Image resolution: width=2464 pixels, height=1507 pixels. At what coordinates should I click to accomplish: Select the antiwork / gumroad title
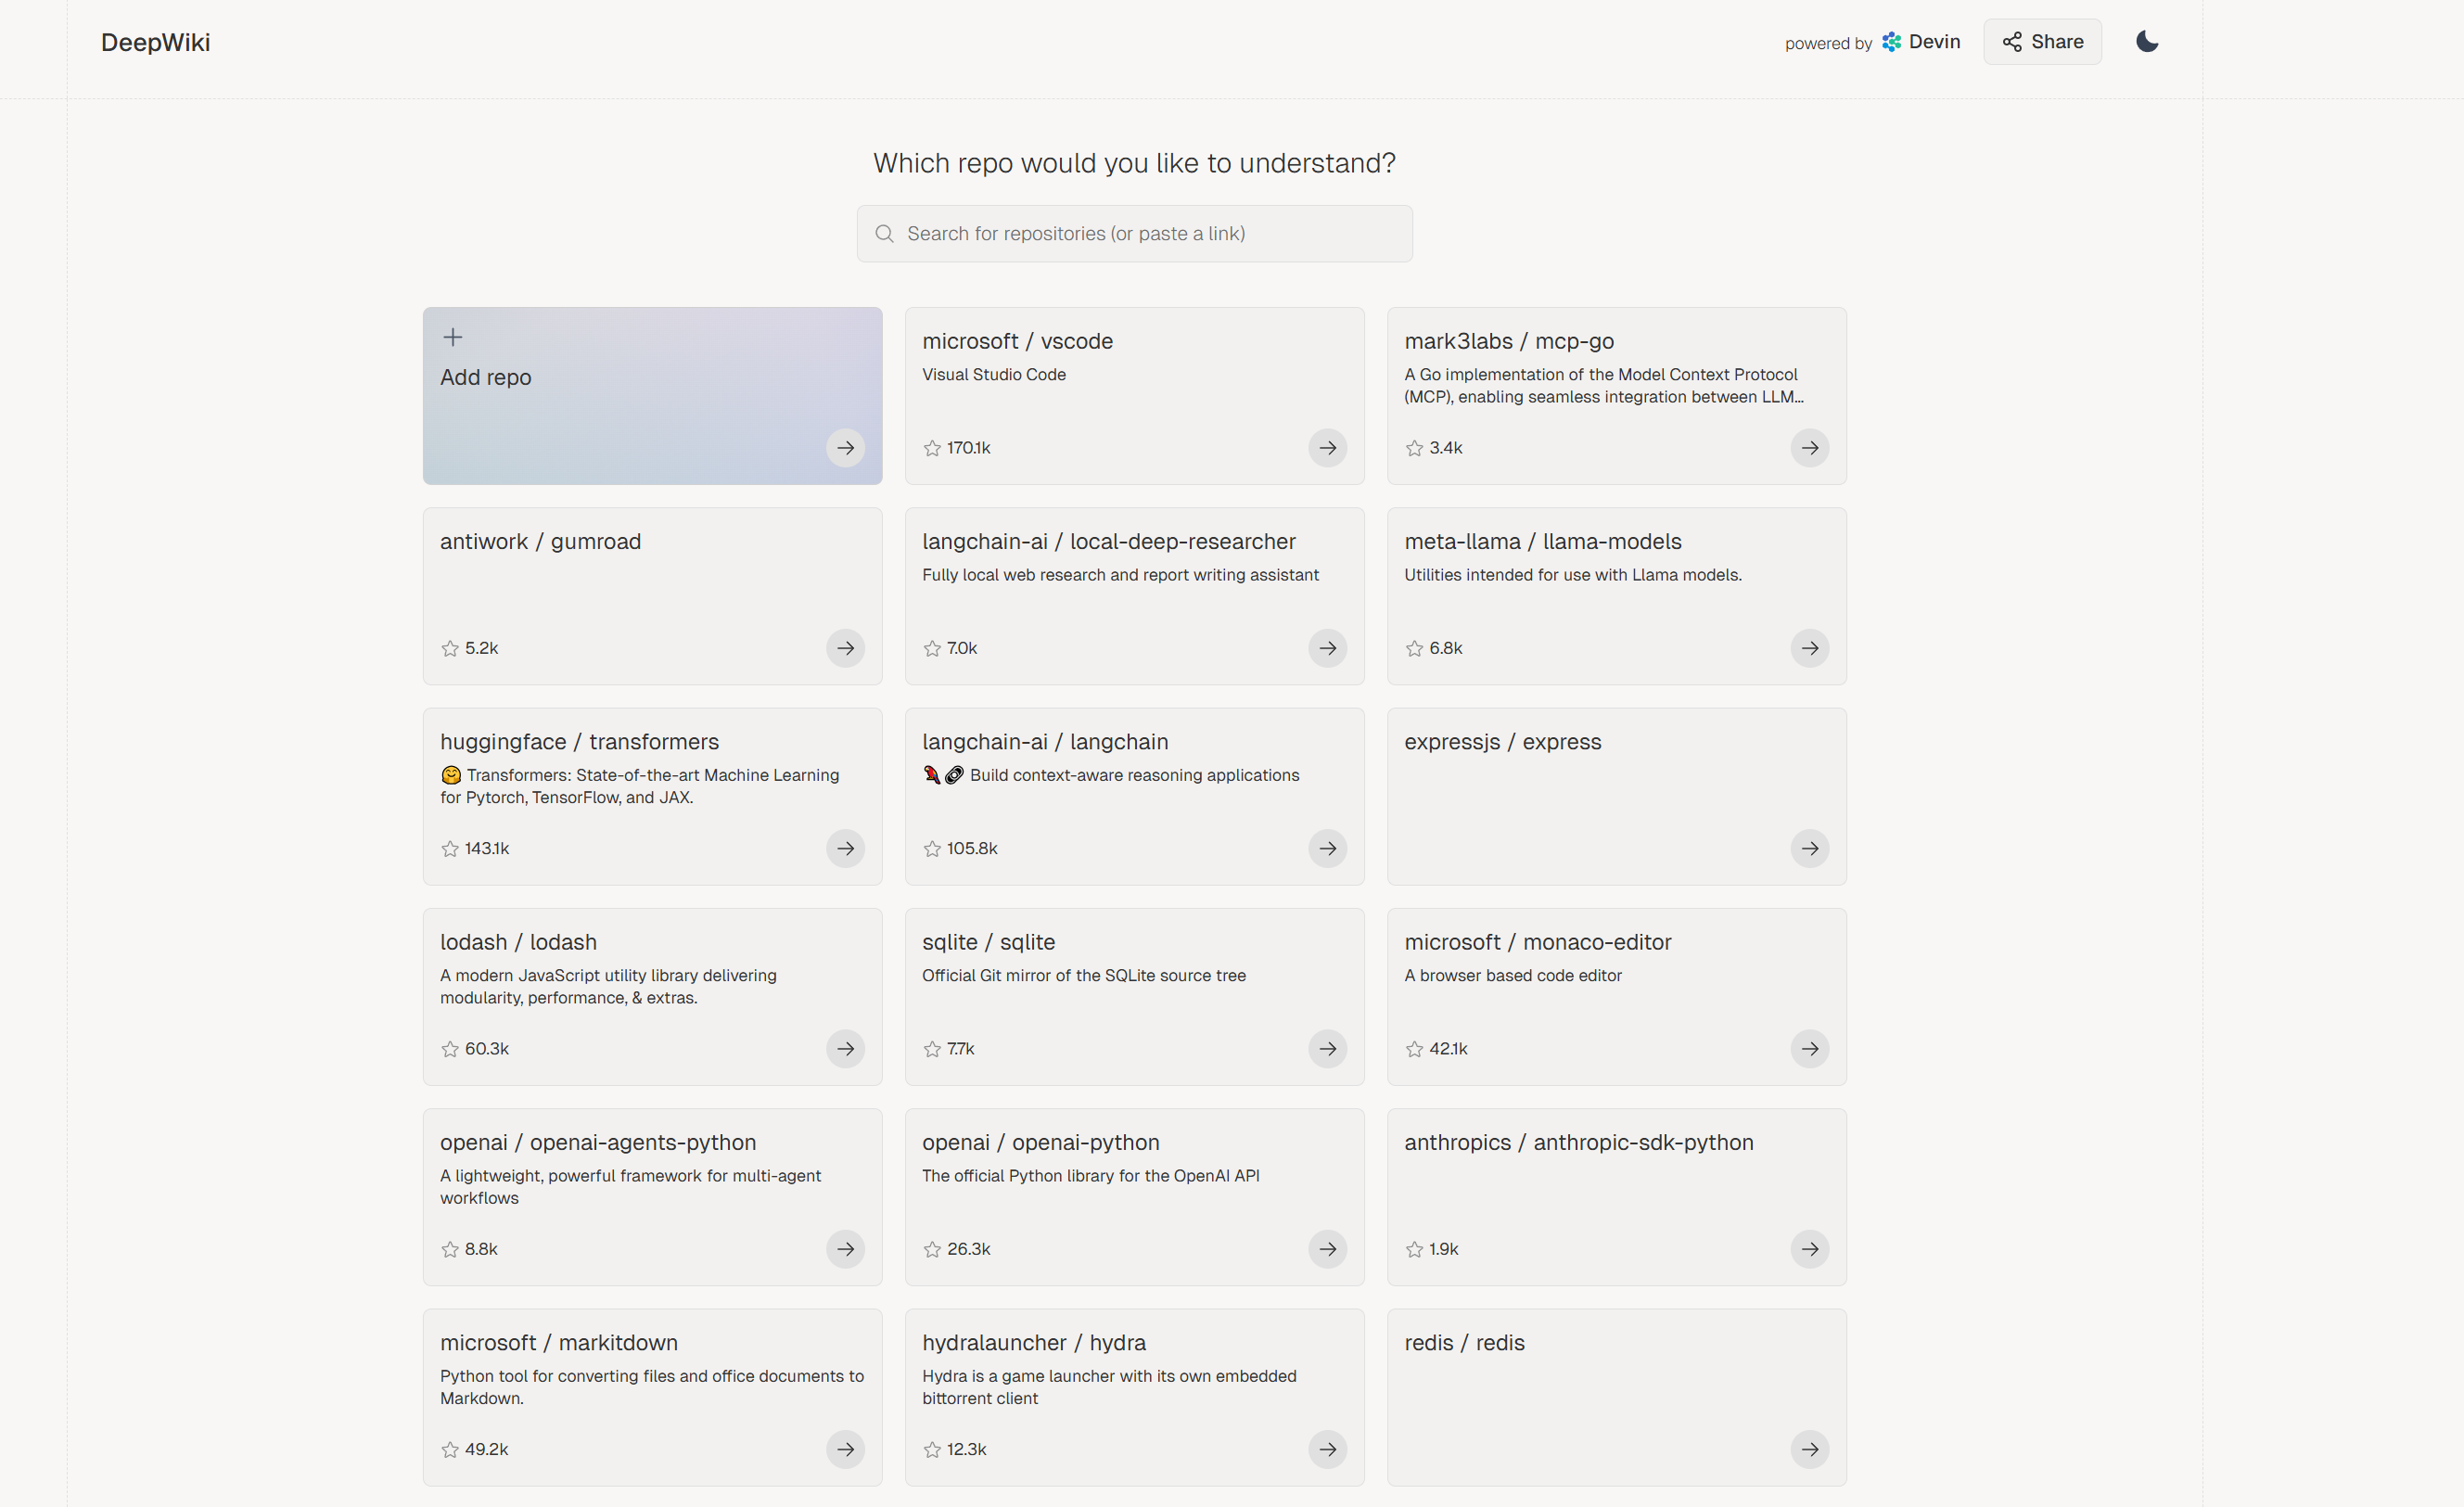[x=540, y=541]
